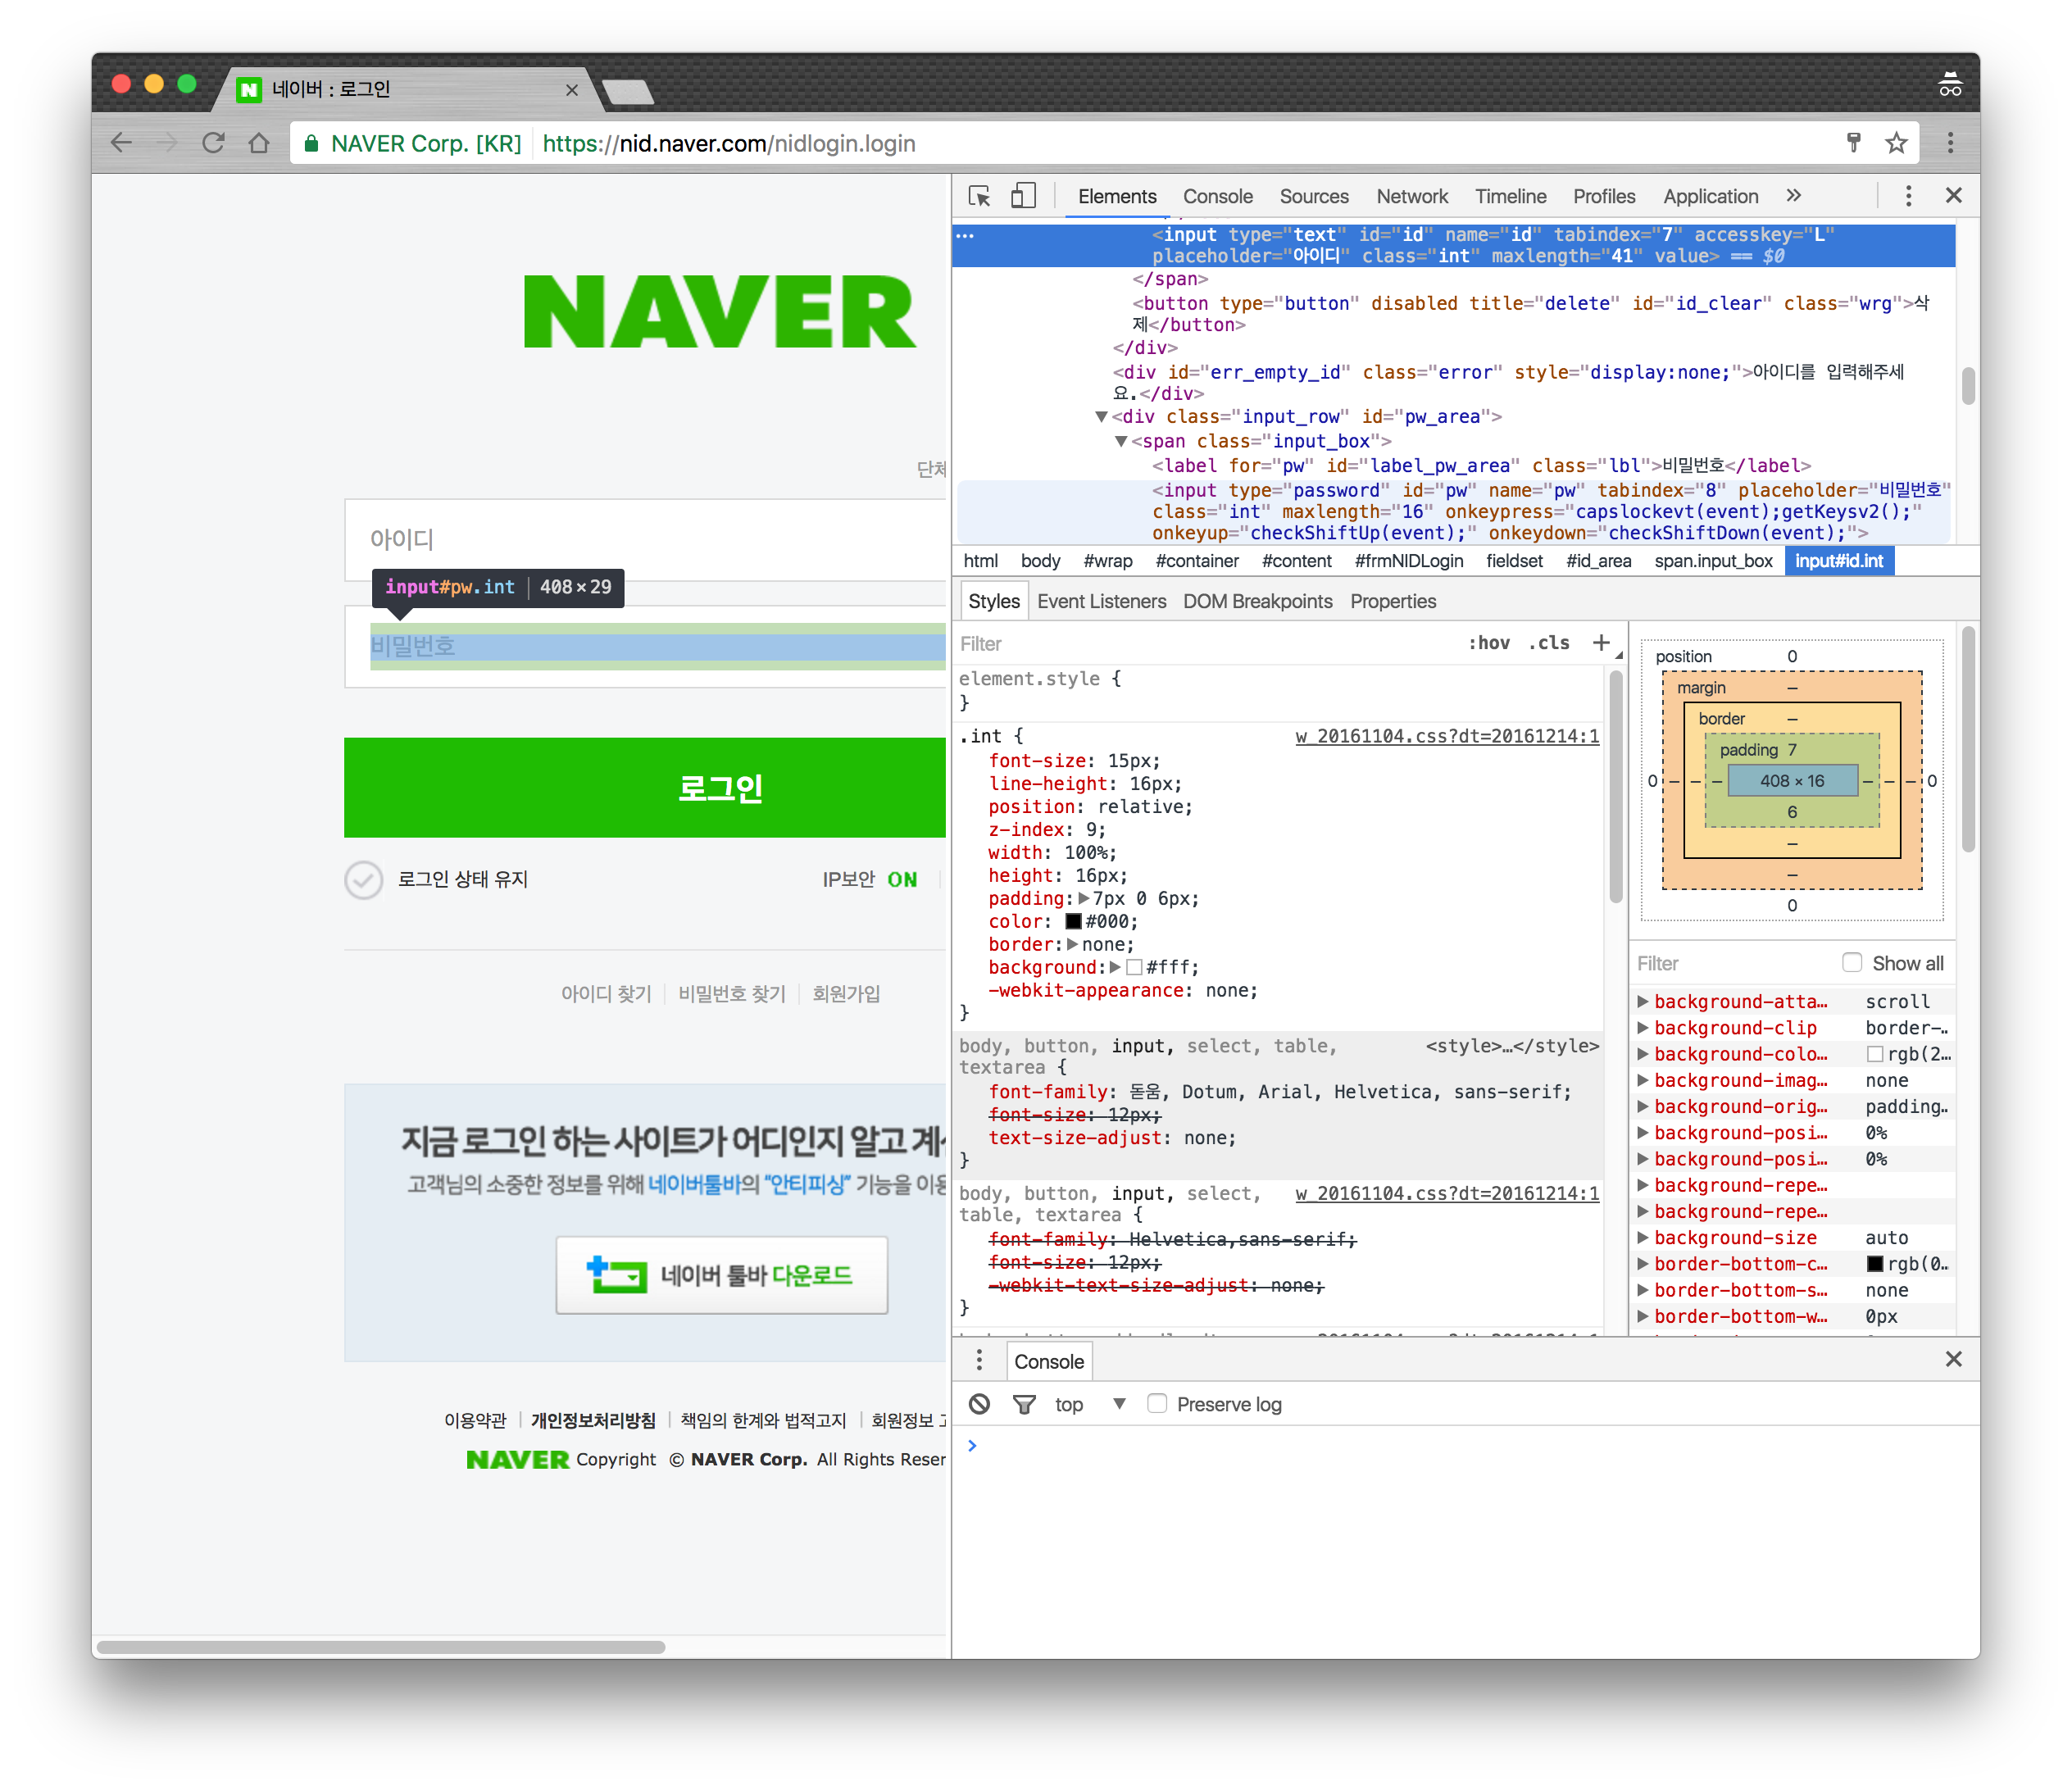This screenshot has width=2072, height=1790.
Task: Switch to the Network tab
Action: point(1411,196)
